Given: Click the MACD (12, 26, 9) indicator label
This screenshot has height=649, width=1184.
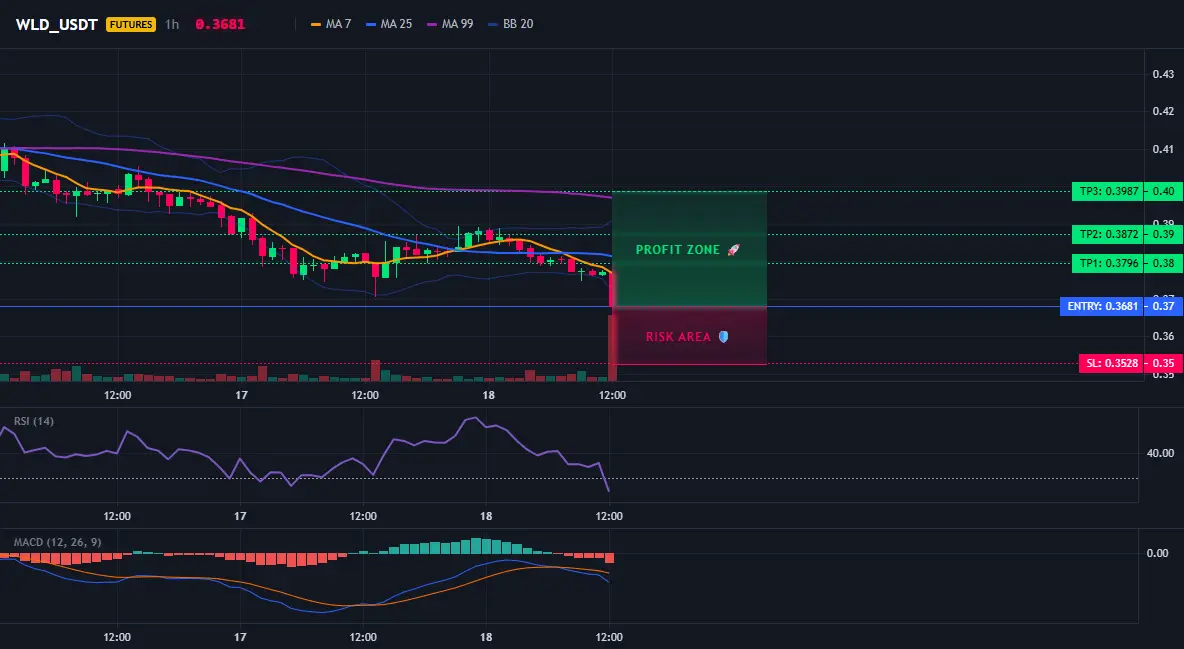Looking at the screenshot, I should [57, 542].
